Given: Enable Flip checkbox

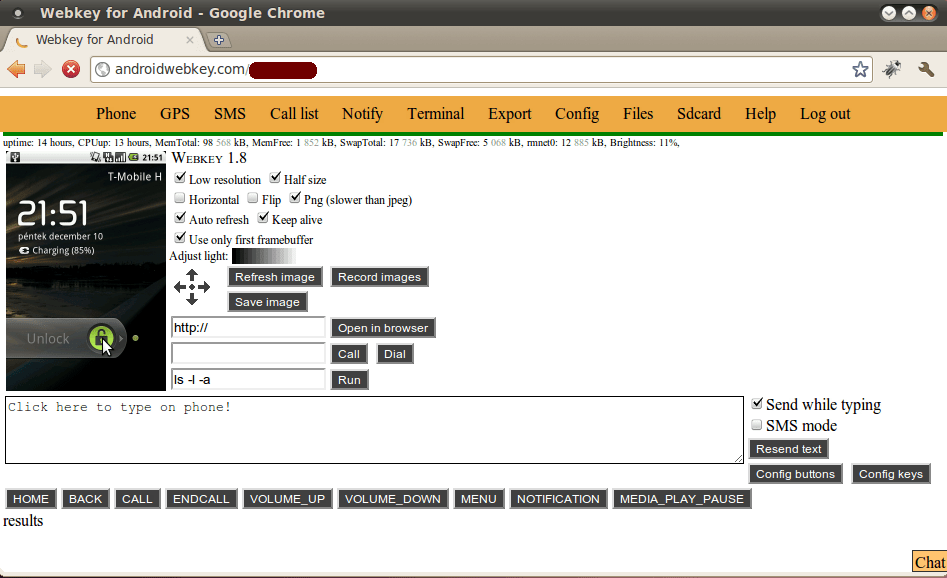Looking at the screenshot, I should coord(252,198).
